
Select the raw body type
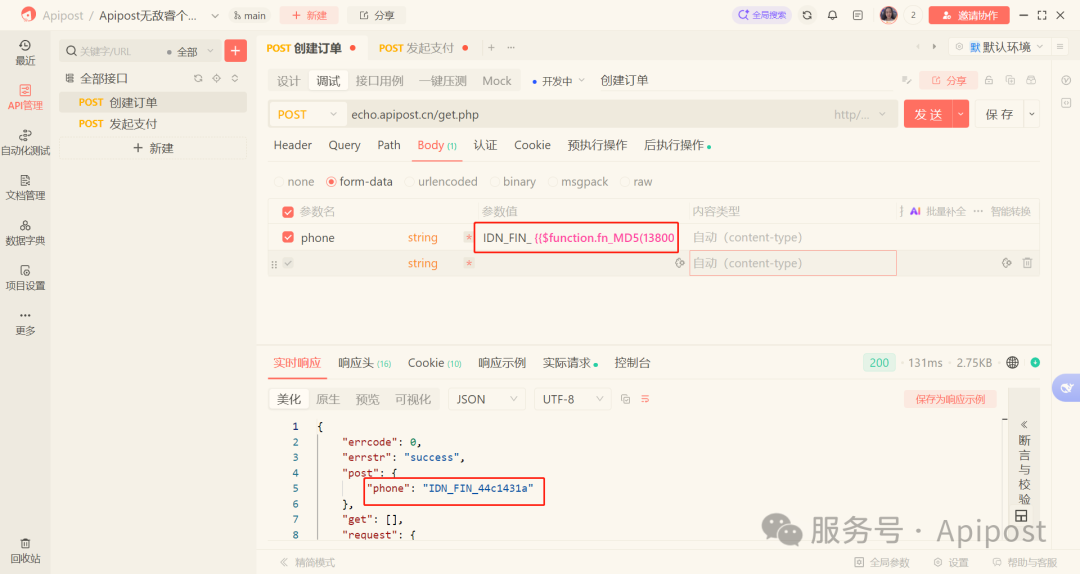click(x=636, y=182)
